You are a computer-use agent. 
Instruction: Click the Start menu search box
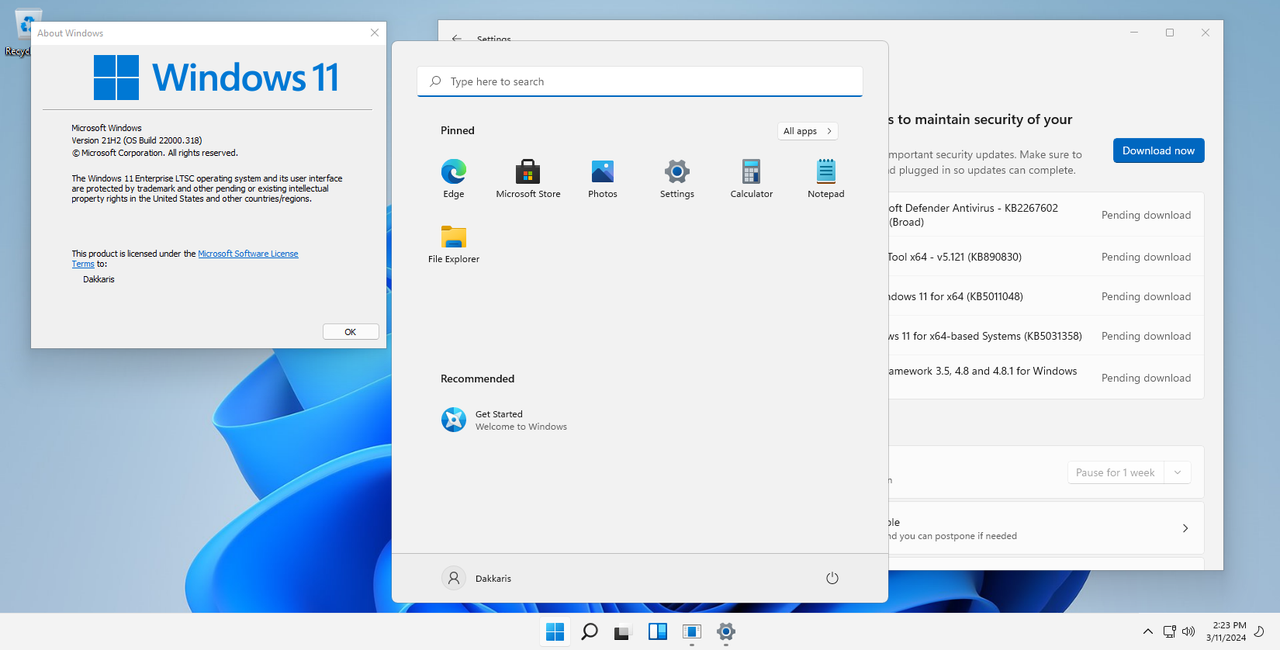click(x=640, y=82)
